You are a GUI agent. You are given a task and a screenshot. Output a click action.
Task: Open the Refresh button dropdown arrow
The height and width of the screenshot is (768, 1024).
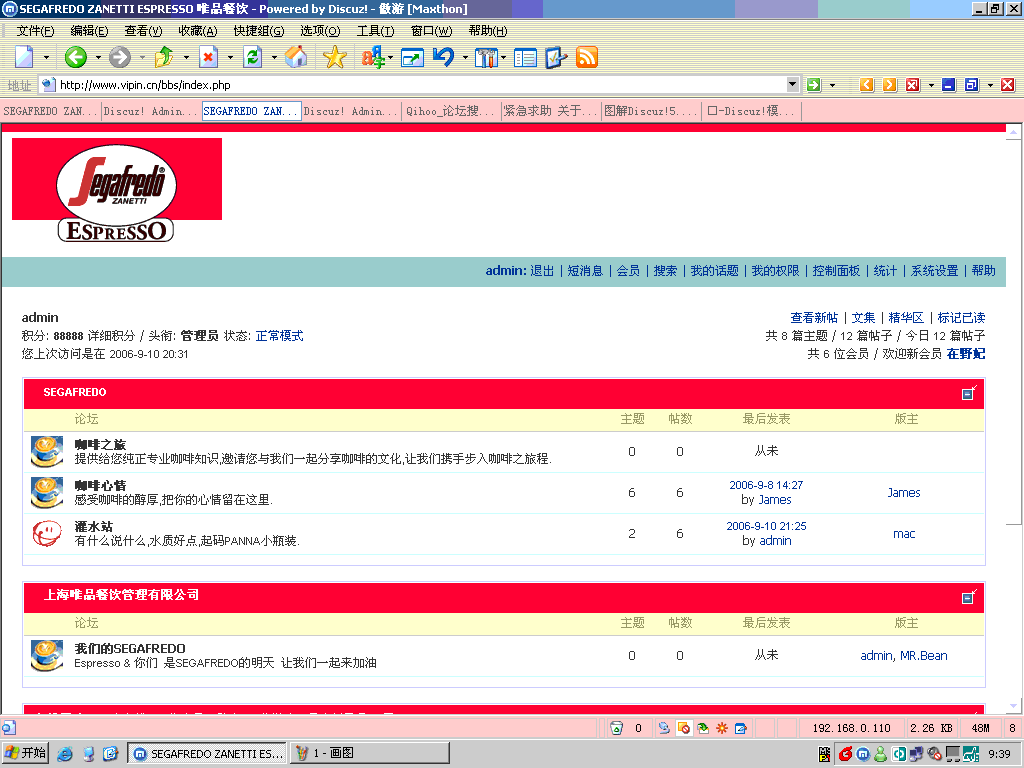point(274,57)
